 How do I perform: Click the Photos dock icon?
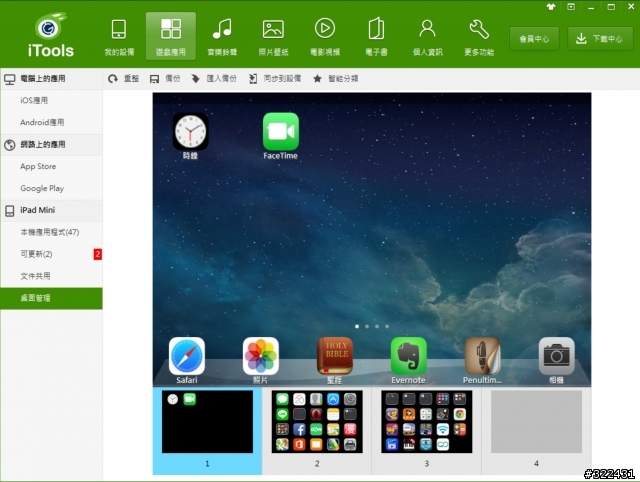pos(260,356)
